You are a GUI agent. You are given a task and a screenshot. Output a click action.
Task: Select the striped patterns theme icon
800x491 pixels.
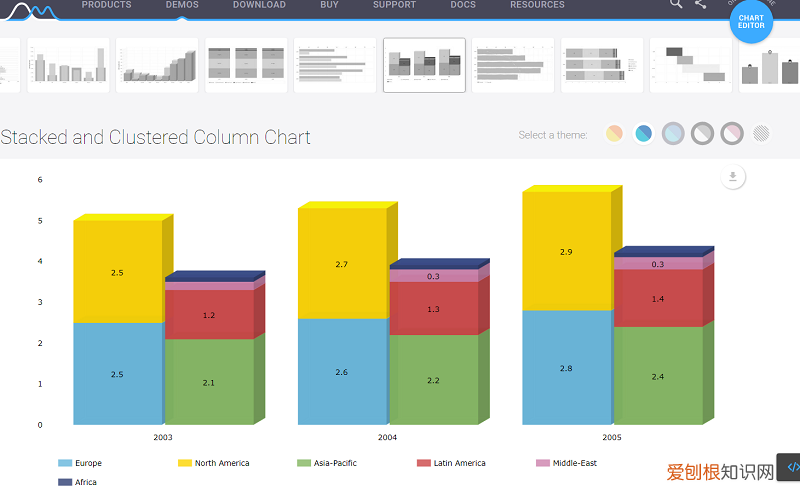tap(762, 133)
